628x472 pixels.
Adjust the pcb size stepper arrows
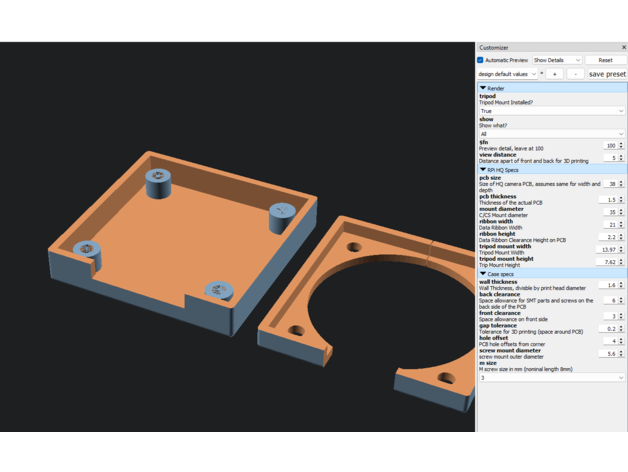tap(621, 184)
